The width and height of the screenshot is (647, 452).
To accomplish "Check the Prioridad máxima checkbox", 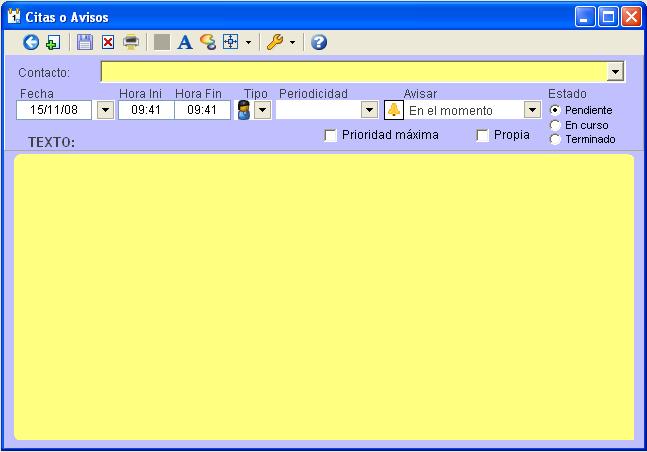I will click(331, 135).
